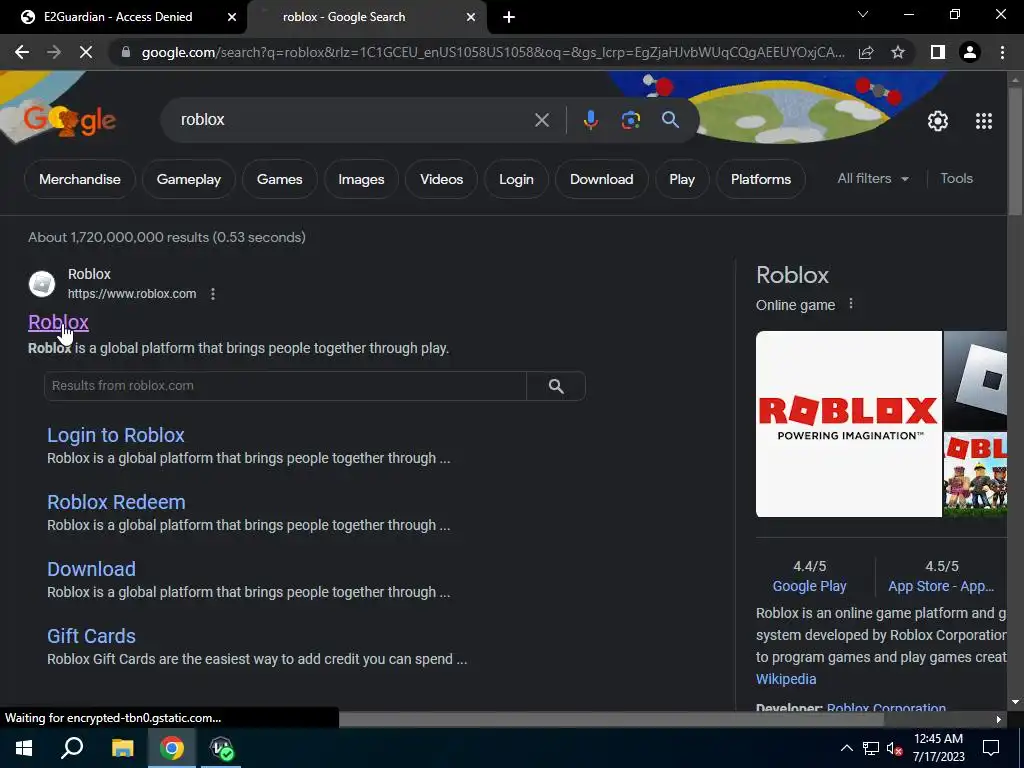Screen dimensions: 1024x768
Task: Open Google quick settings gear
Action: click(x=938, y=121)
